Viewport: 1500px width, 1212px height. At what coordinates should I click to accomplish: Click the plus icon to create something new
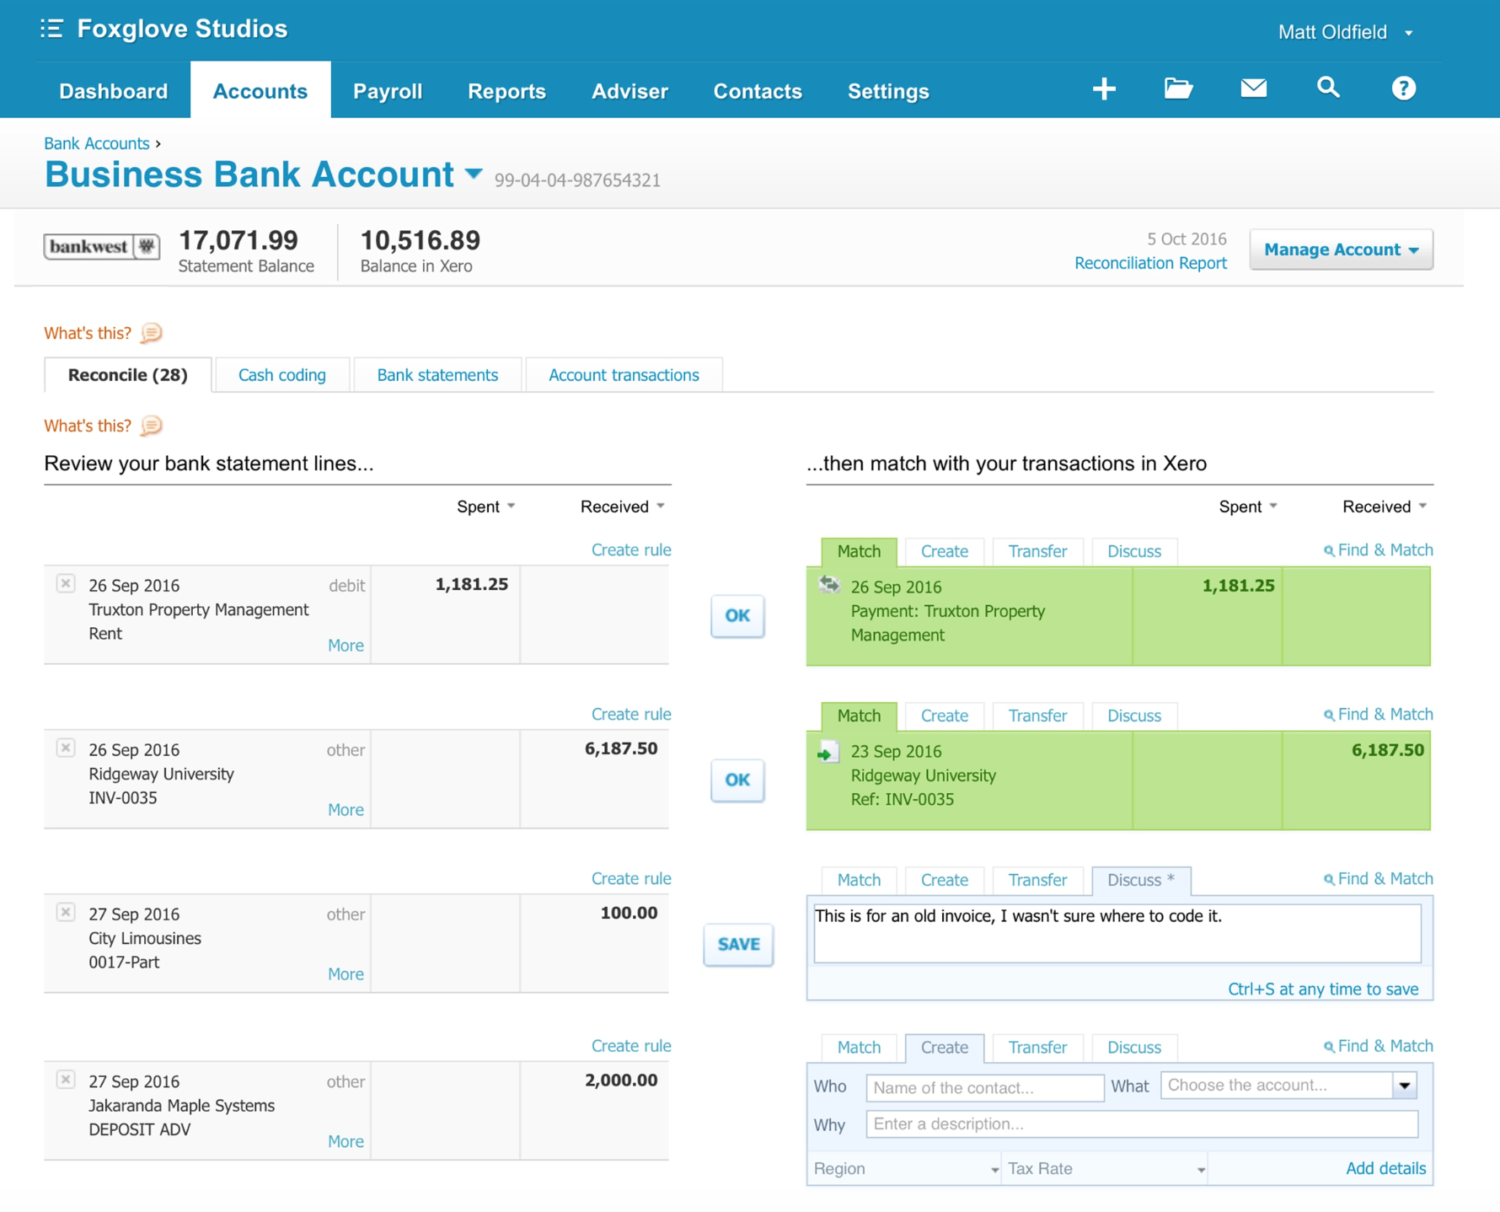tap(1104, 88)
